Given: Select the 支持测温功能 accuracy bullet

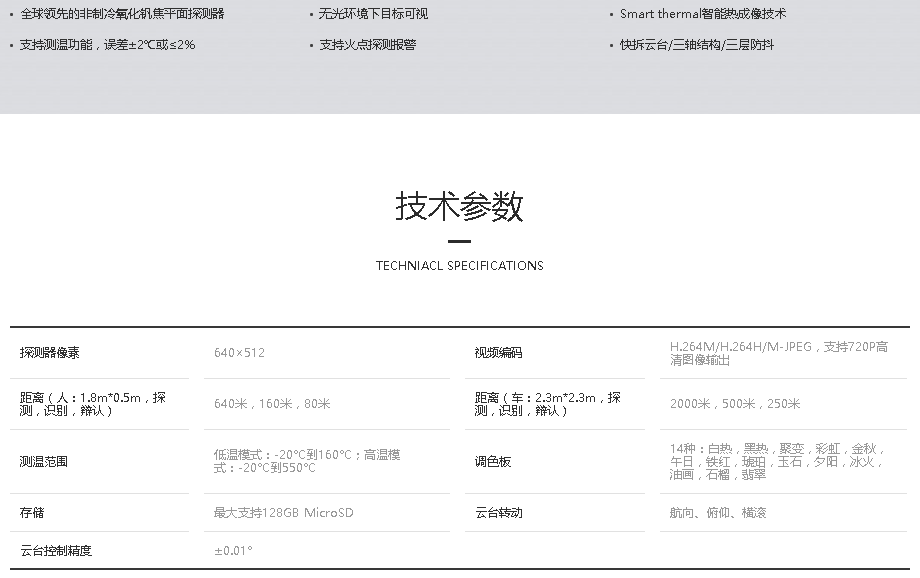Looking at the screenshot, I should tap(108, 45).
